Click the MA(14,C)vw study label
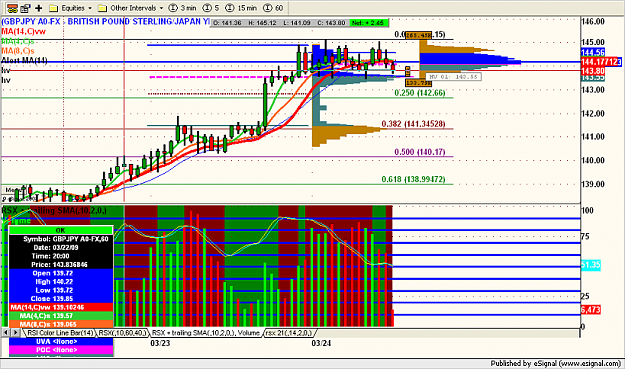Image resolution: width=625 pixels, height=369 pixels. (x=24, y=31)
